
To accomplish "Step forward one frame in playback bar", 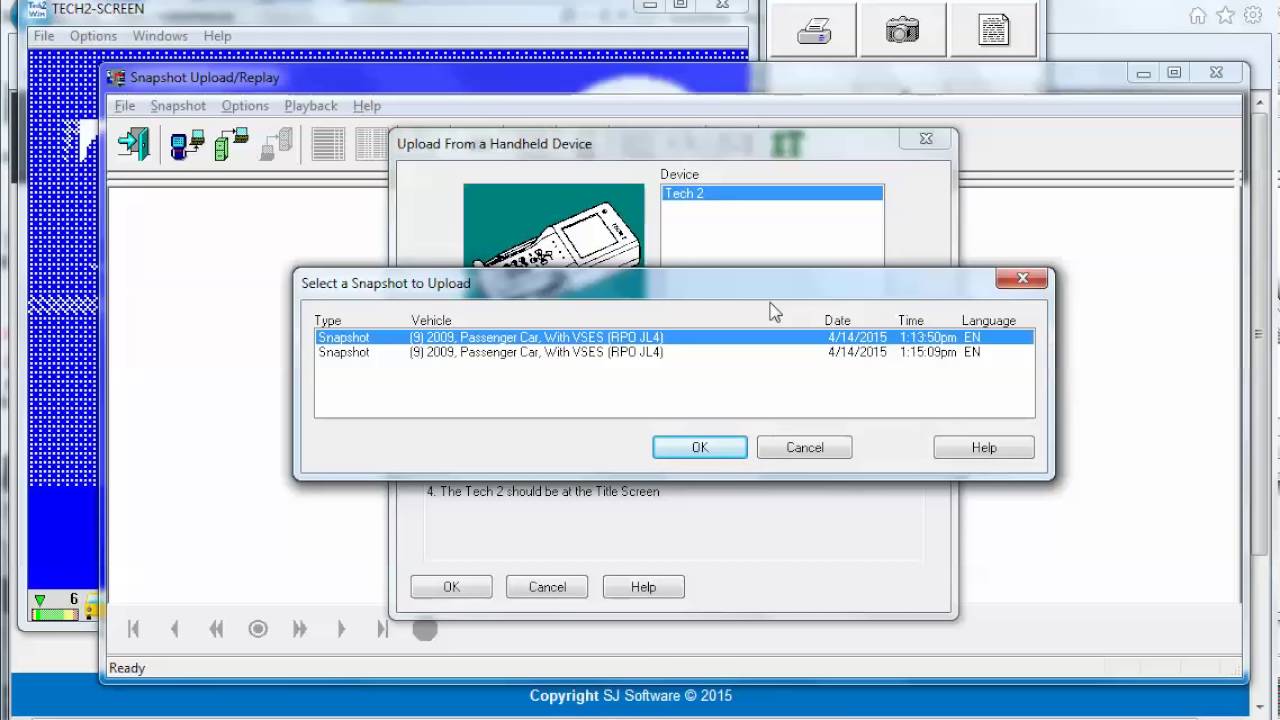I will [x=341, y=629].
